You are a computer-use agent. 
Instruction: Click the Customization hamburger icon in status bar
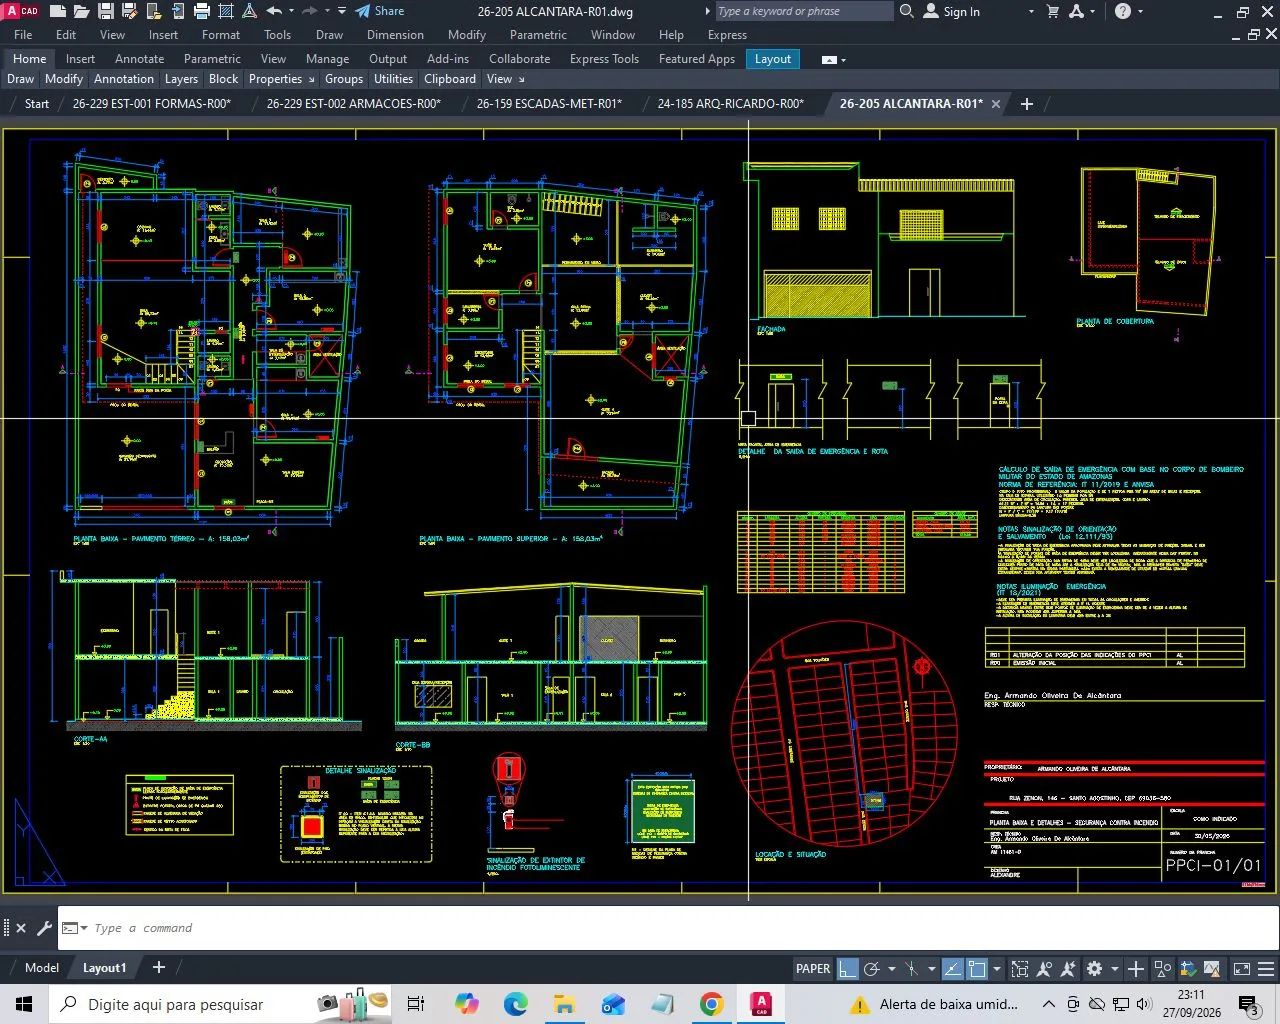point(1267,968)
